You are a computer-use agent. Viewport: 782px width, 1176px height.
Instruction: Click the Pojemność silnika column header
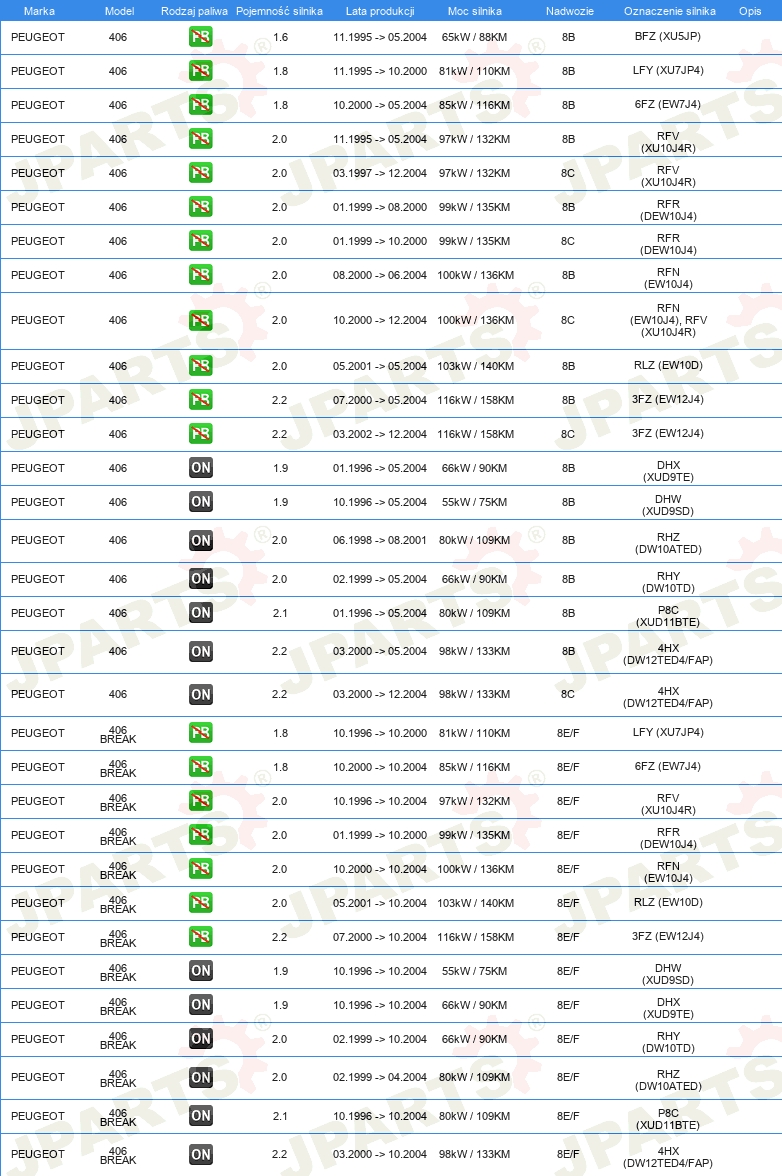(x=279, y=11)
